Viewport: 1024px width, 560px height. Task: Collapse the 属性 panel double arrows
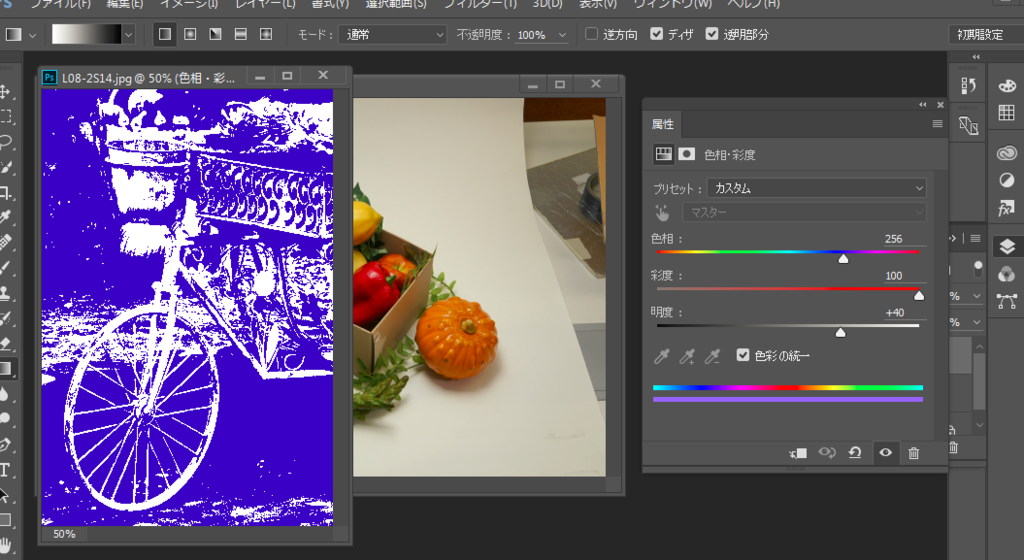tap(923, 104)
